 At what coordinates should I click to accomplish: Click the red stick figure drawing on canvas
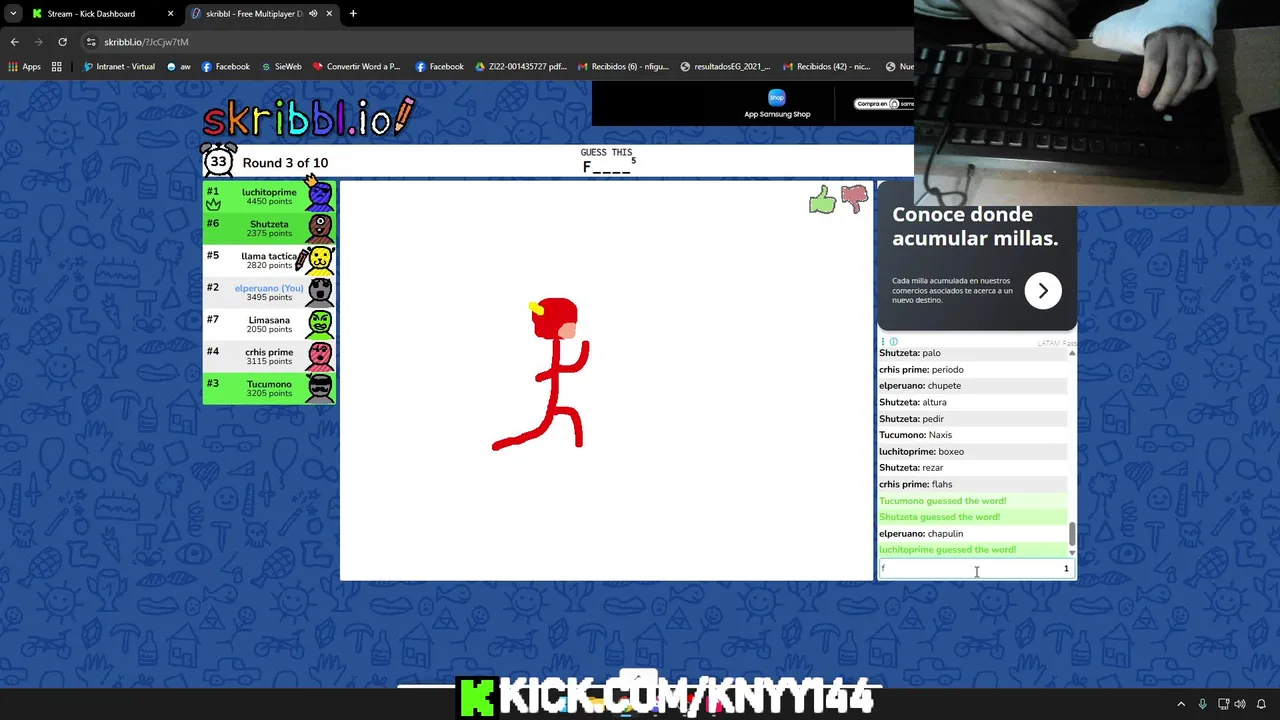click(543, 373)
